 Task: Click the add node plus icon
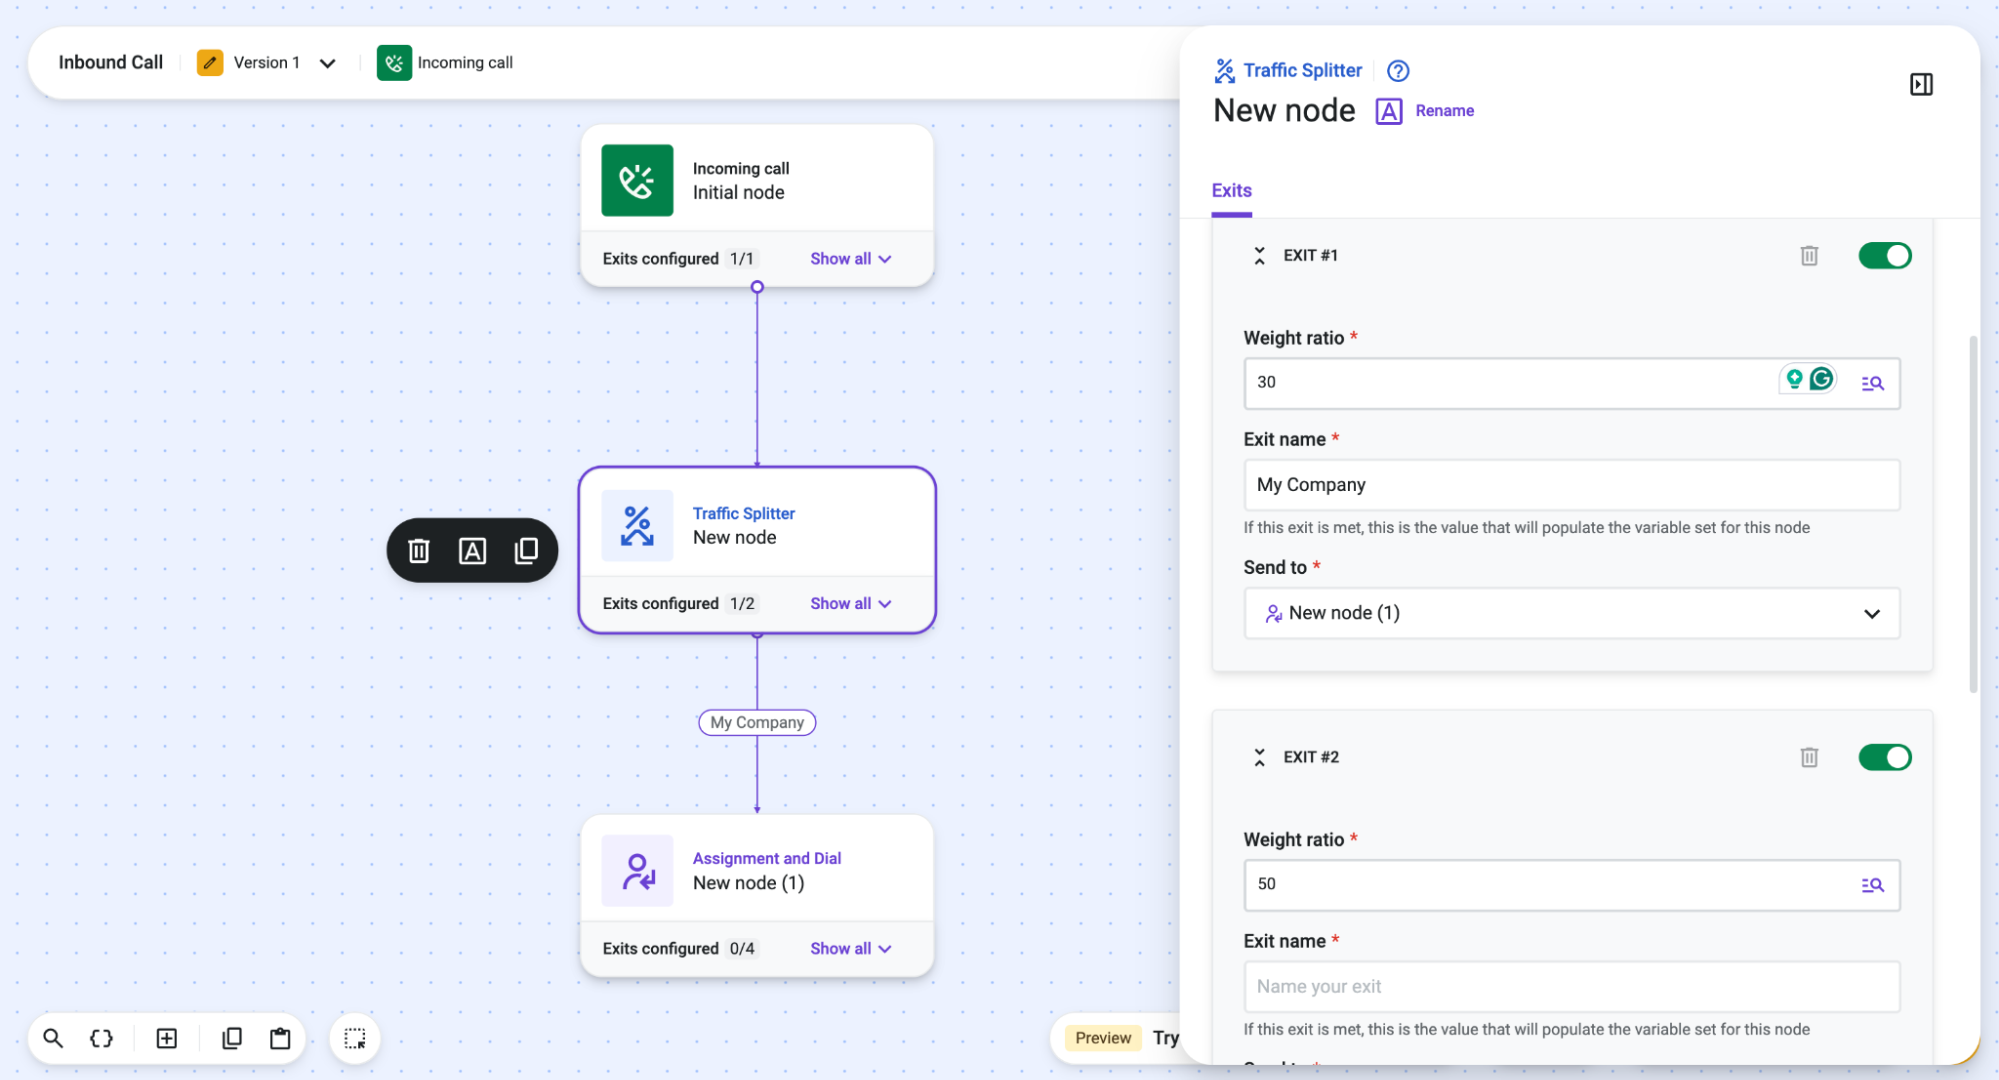(167, 1038)
